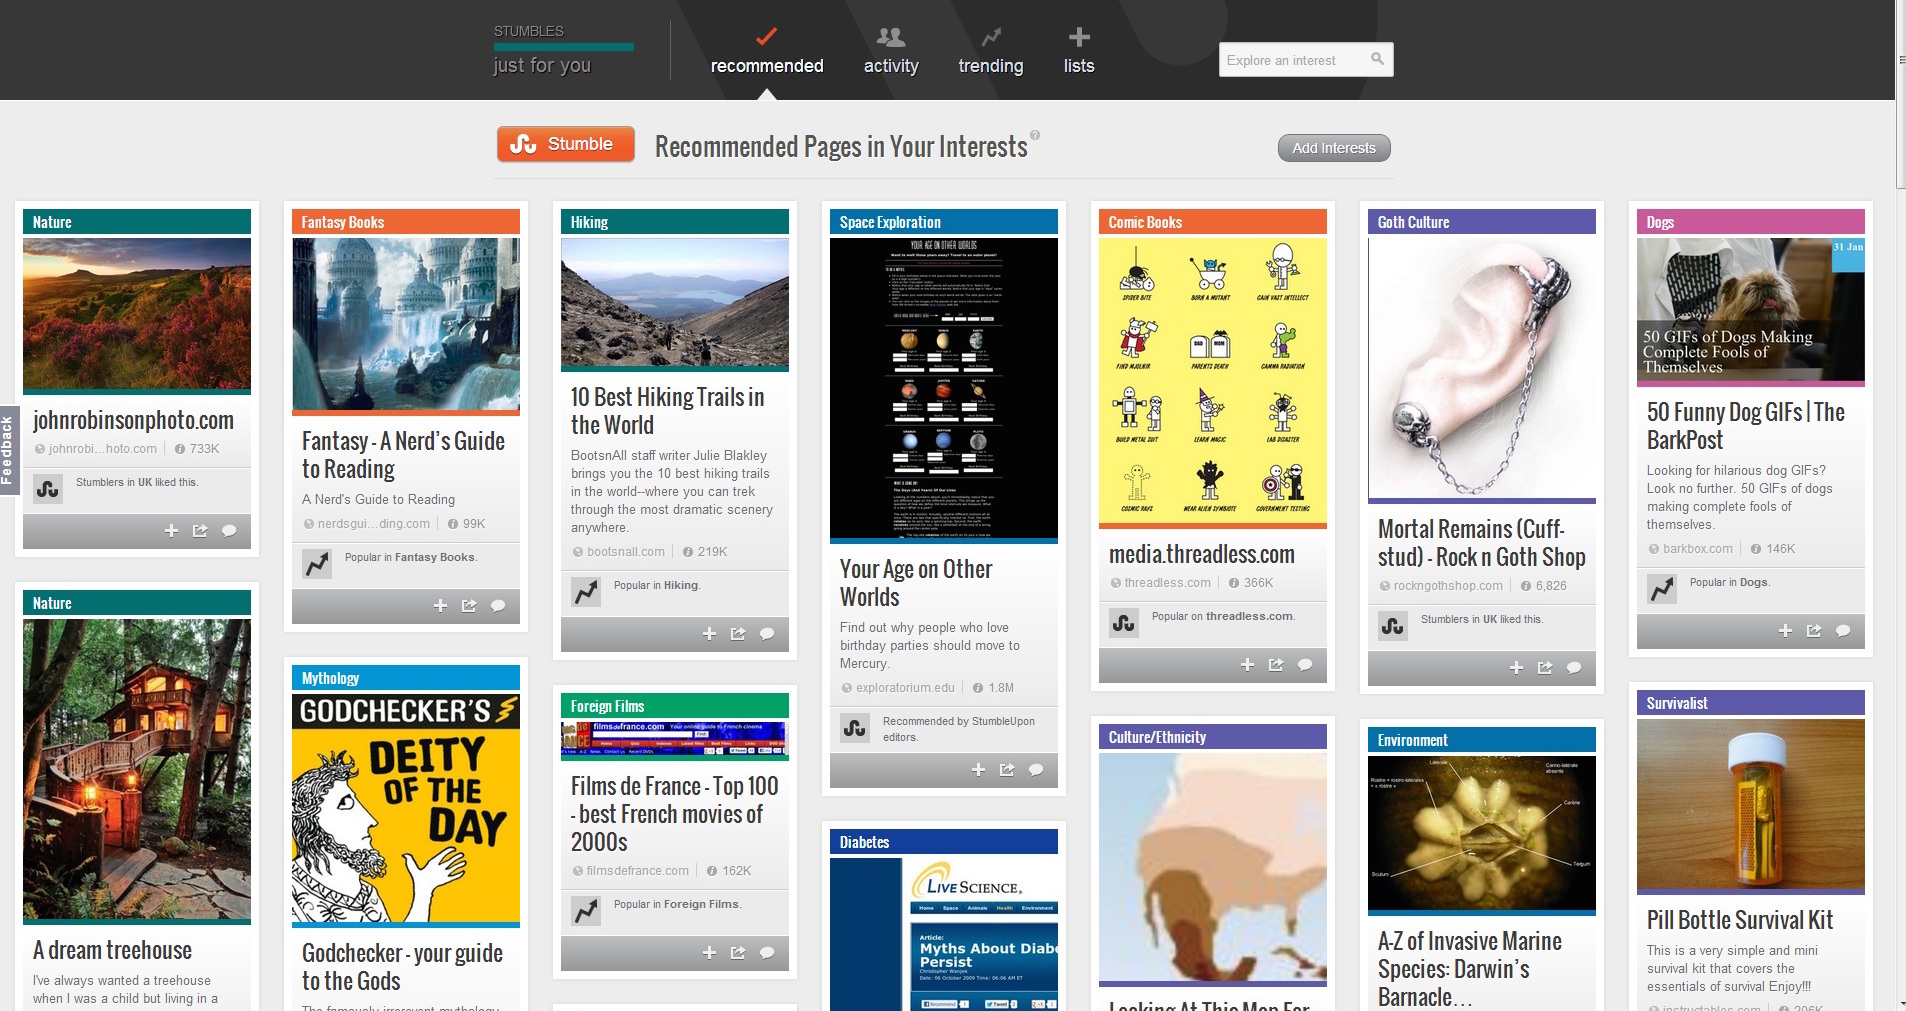The image size is (1906, 1011).
Task: Share the Mortal Remains Cuff-stud card
Action: (1545, 668)
